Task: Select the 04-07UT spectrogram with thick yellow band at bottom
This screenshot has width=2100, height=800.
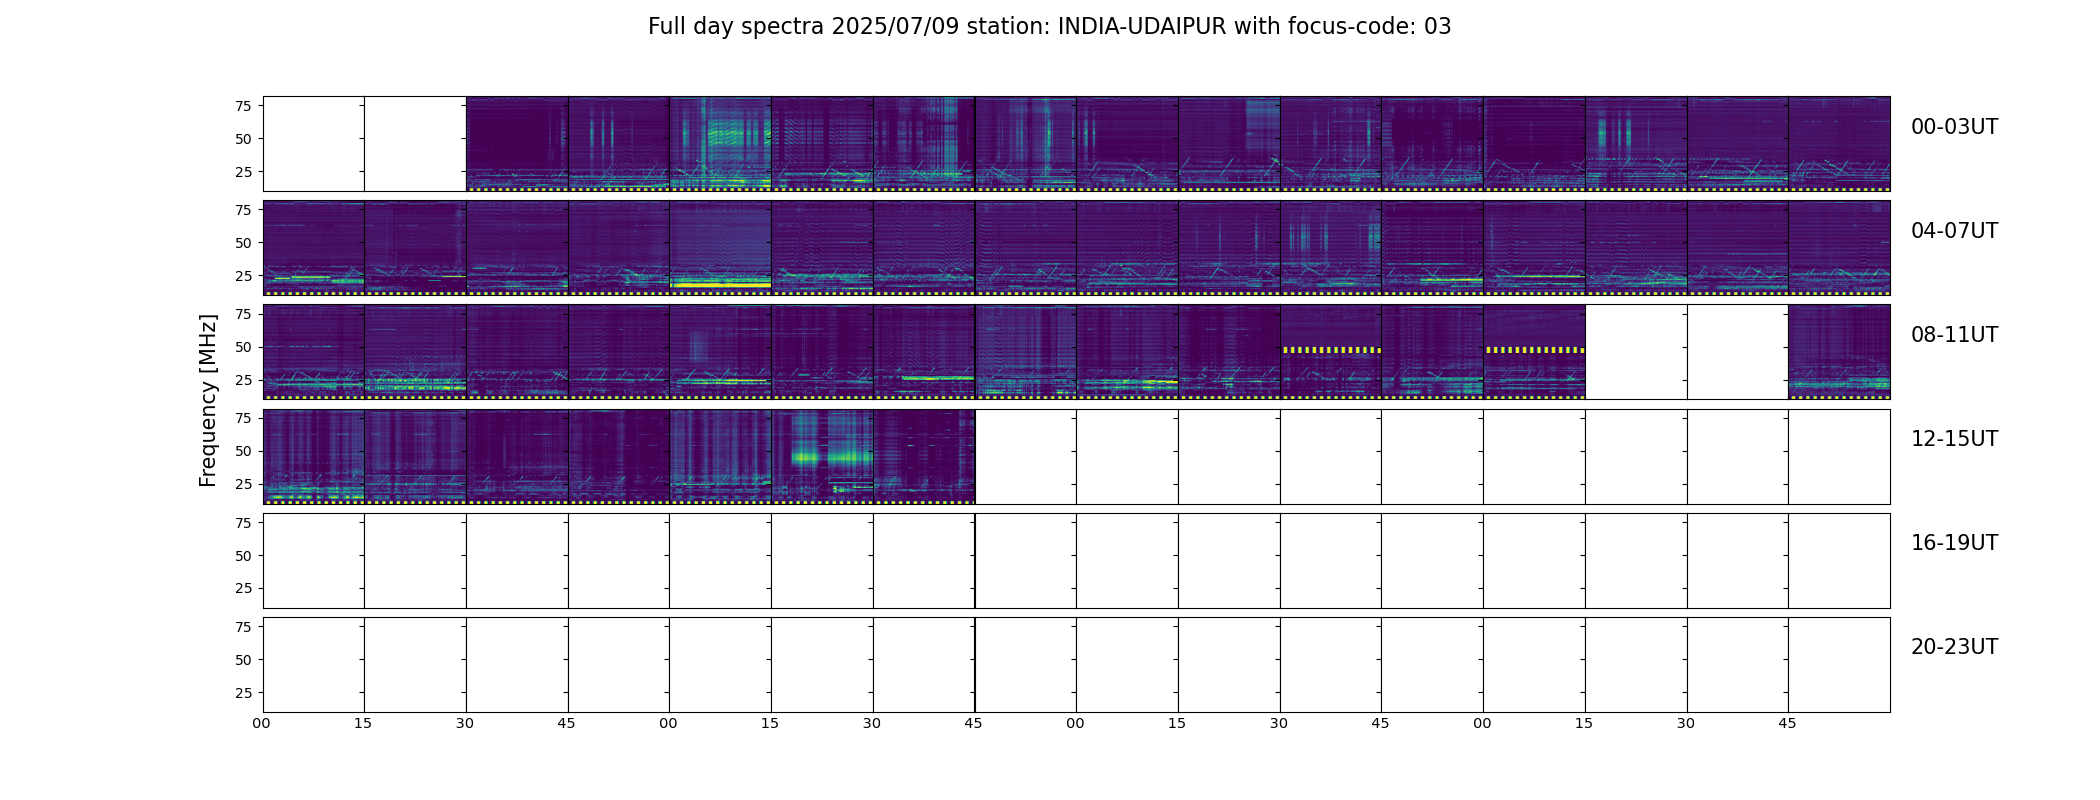Action: (720, 248)
